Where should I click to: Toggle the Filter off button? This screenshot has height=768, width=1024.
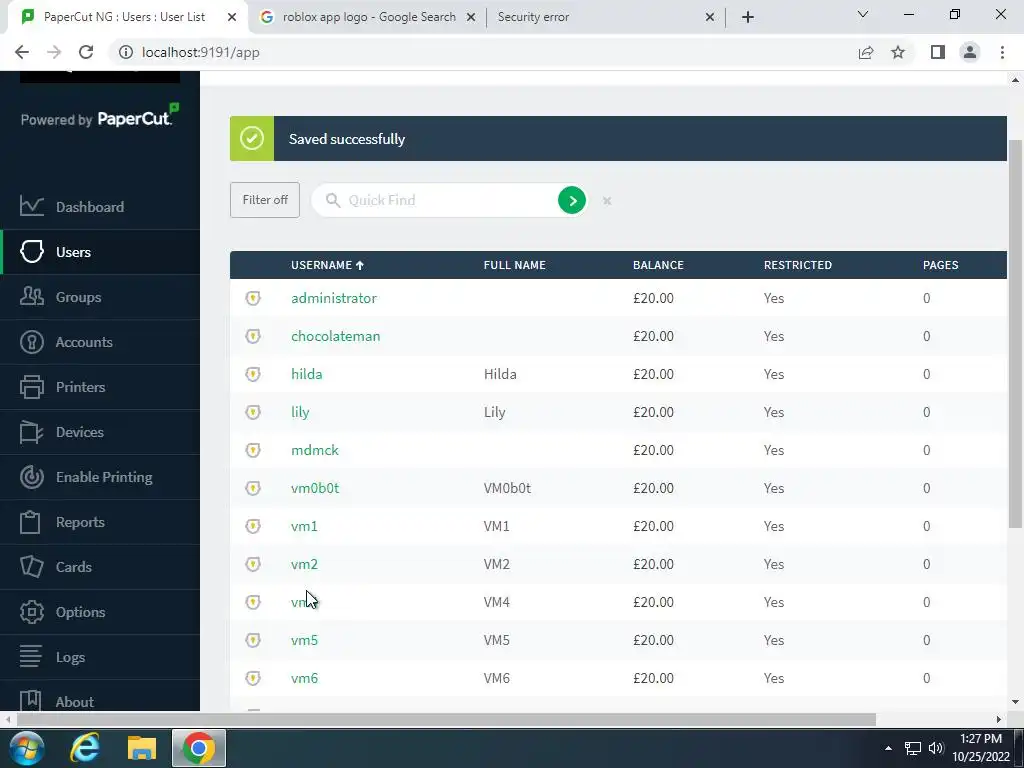(x=264, y=200)
